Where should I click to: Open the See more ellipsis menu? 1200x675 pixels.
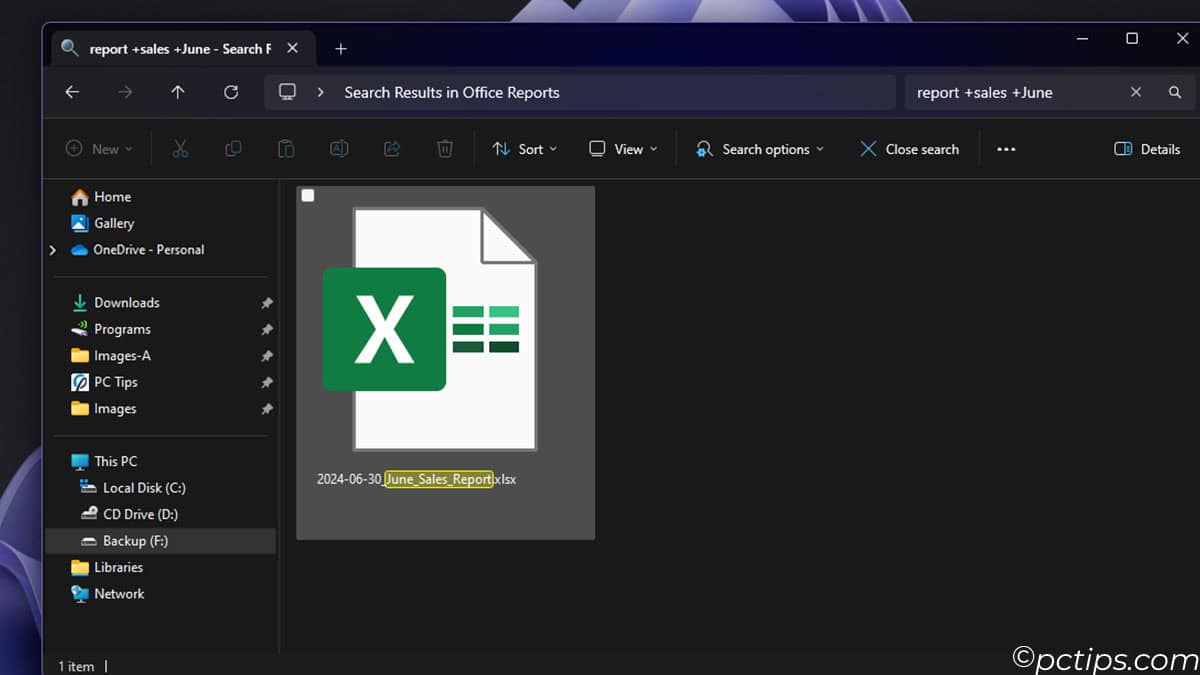pos(1006,148)
